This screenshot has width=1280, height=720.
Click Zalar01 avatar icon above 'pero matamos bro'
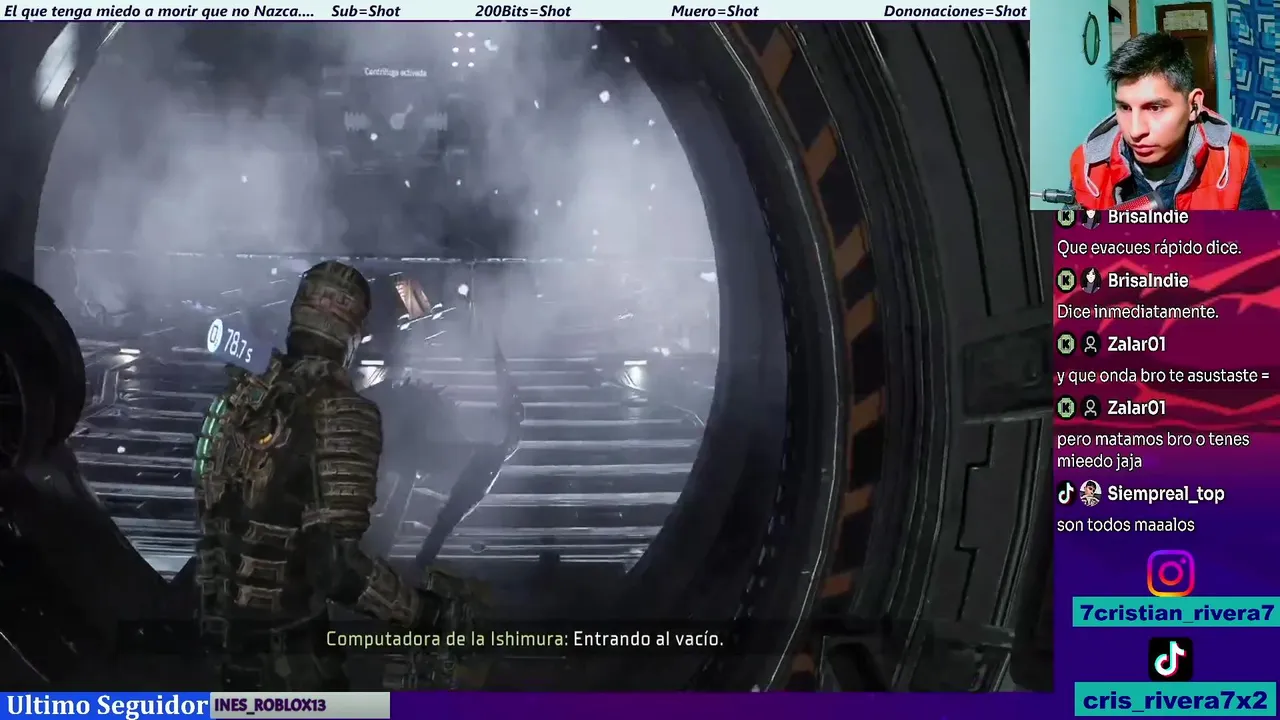click(1091, 408)
